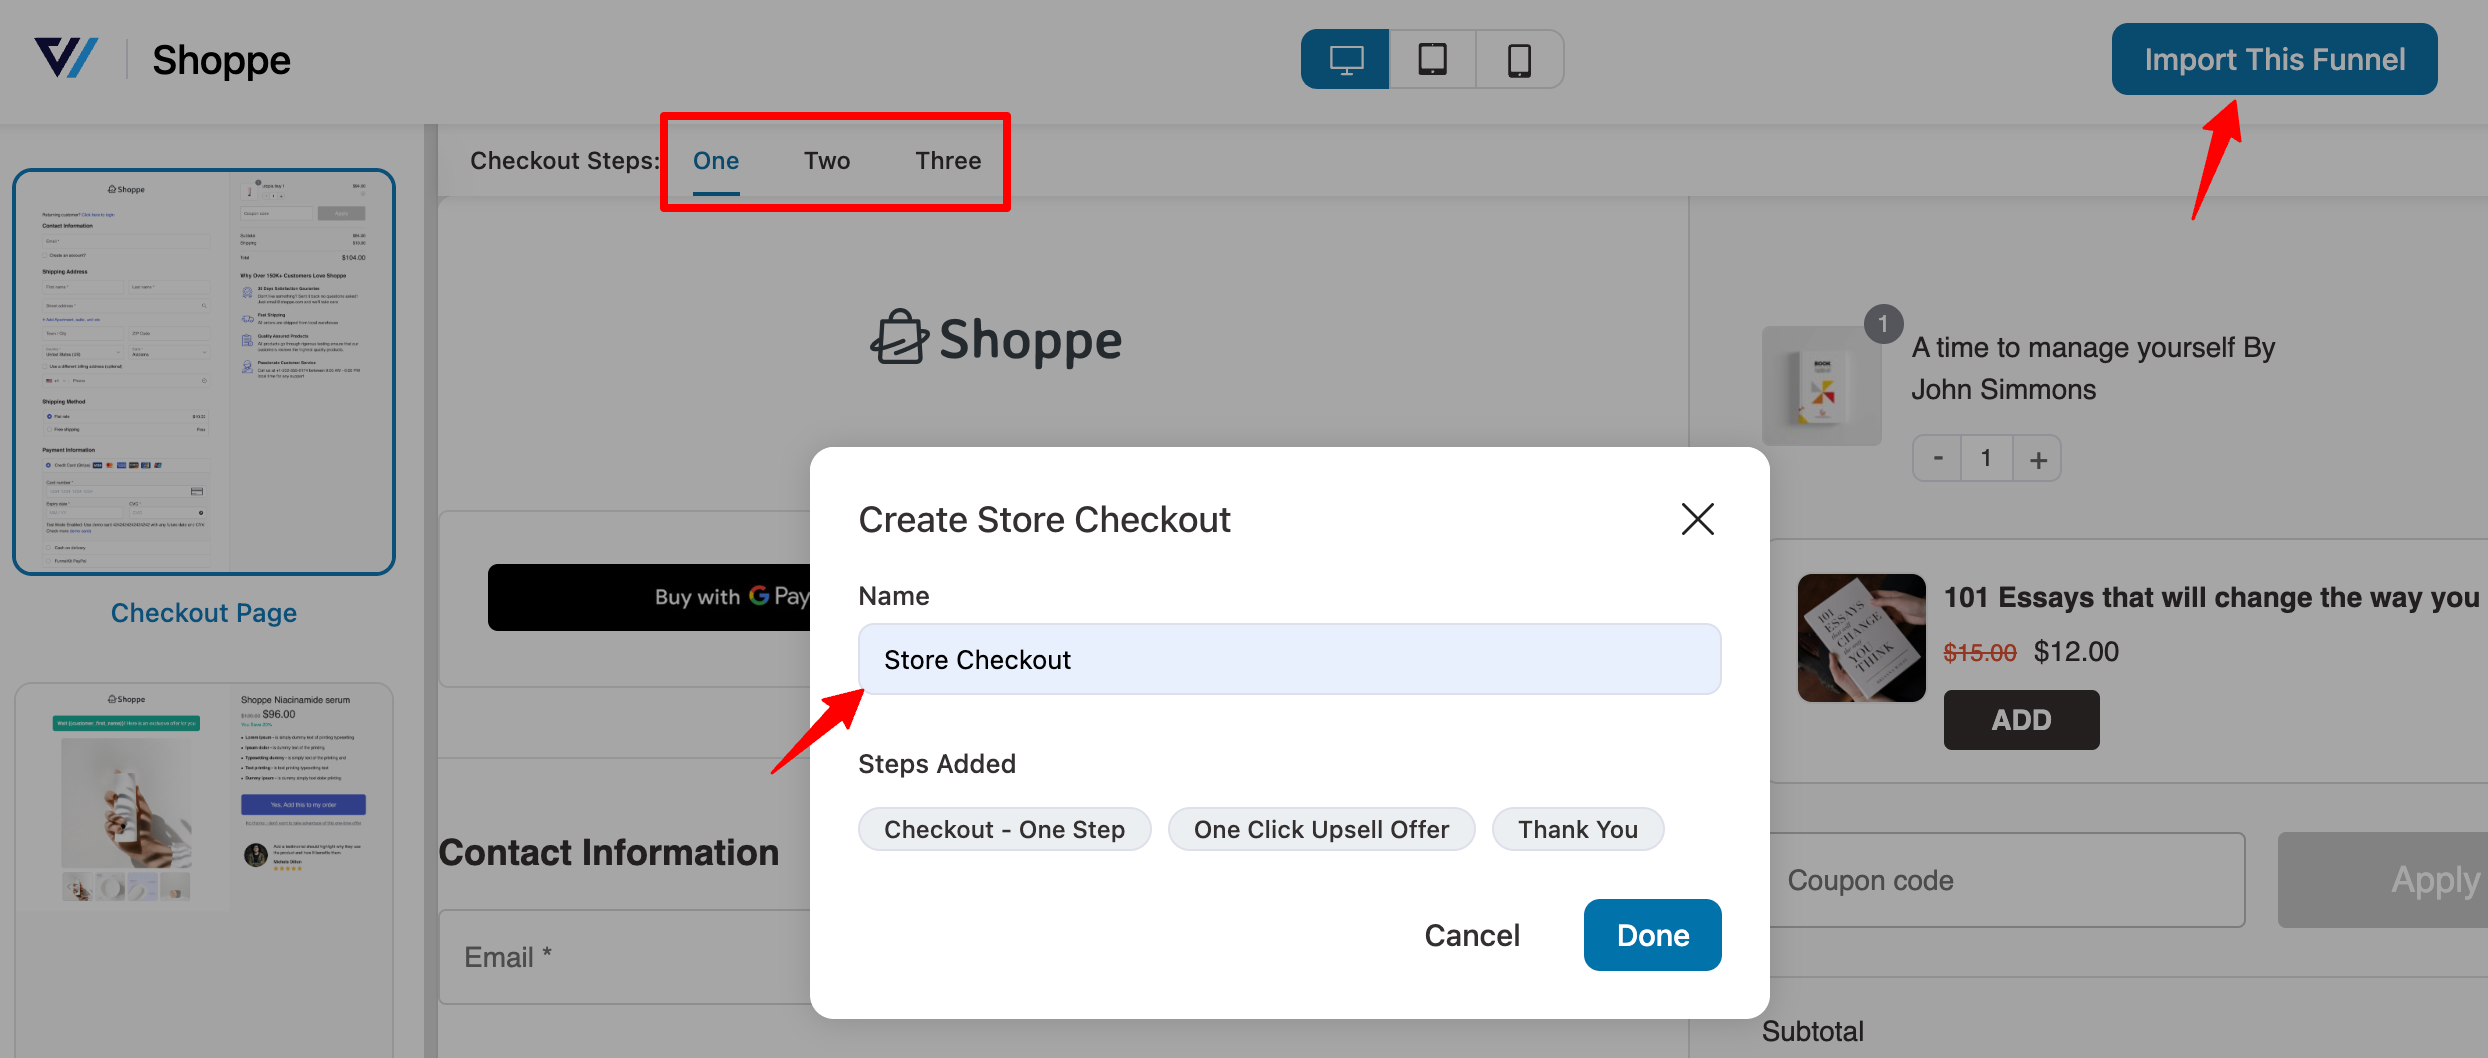Click the Shoppe bag logo in preview
2488x1058 pixels.
point(996,339)
